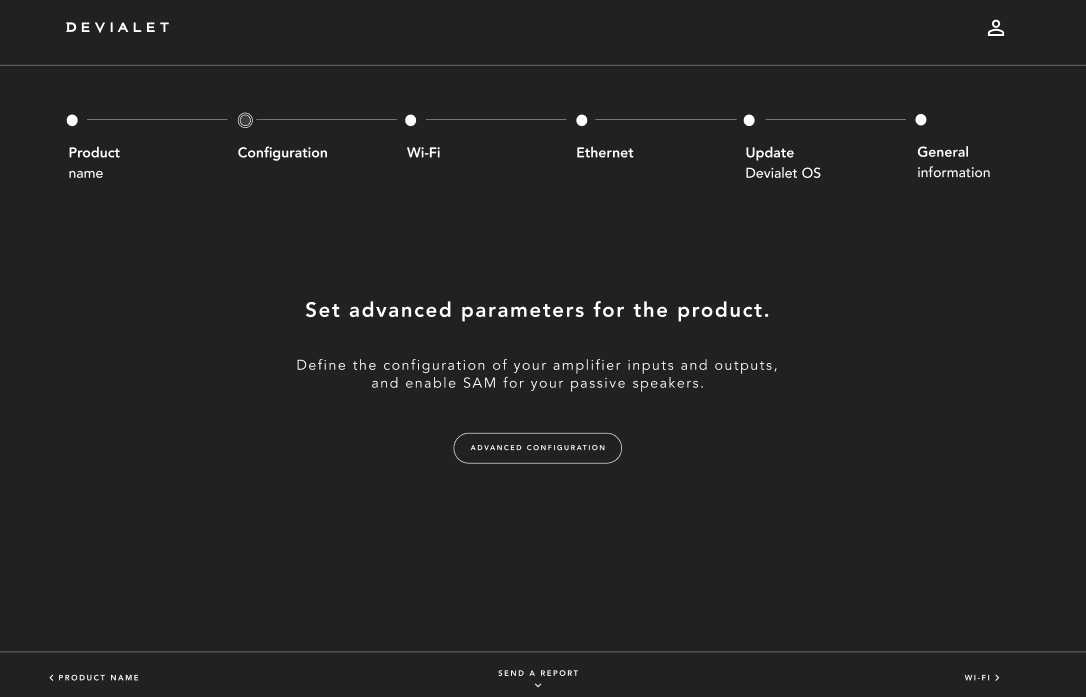
Task: Expand the Send a Report chevron
Action: coord(538,686)
